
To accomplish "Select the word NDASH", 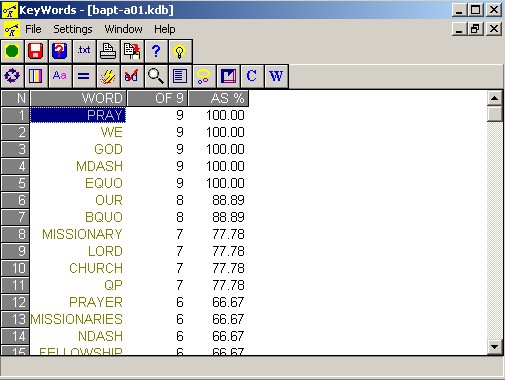I will pyautogui.click(x=100, y=336).
